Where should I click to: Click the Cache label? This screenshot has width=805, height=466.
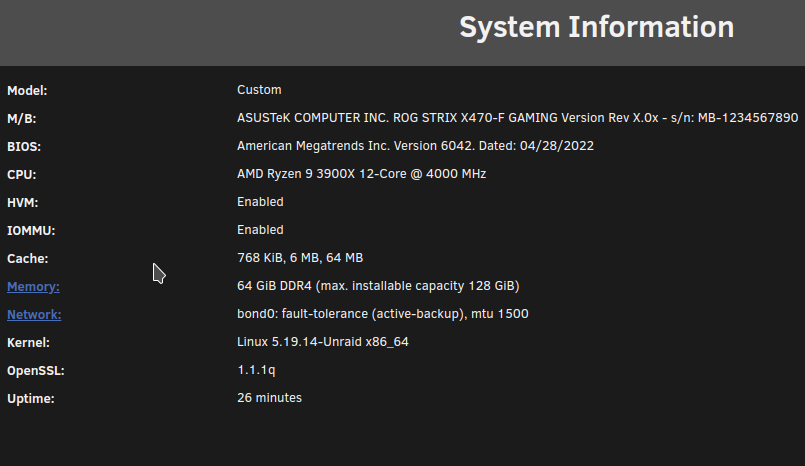(28, 259)
